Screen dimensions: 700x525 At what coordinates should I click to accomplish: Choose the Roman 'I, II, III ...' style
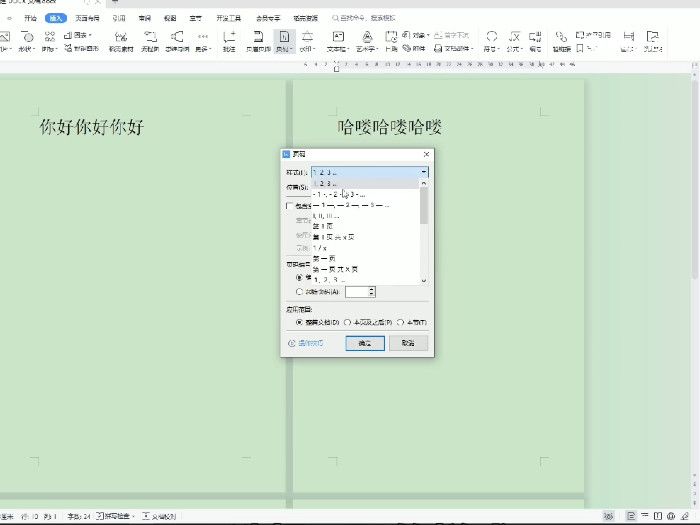[365, 216]
